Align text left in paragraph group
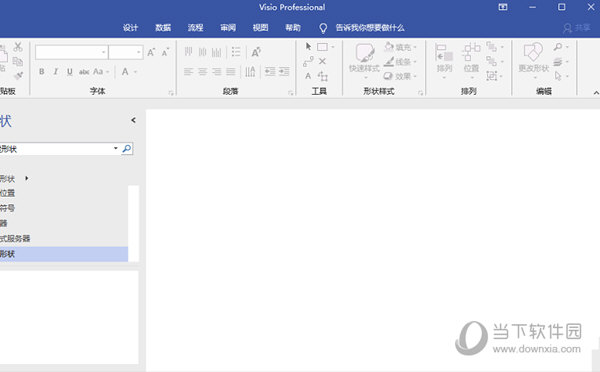Screen dimensions: 600x372 (188, 72)
